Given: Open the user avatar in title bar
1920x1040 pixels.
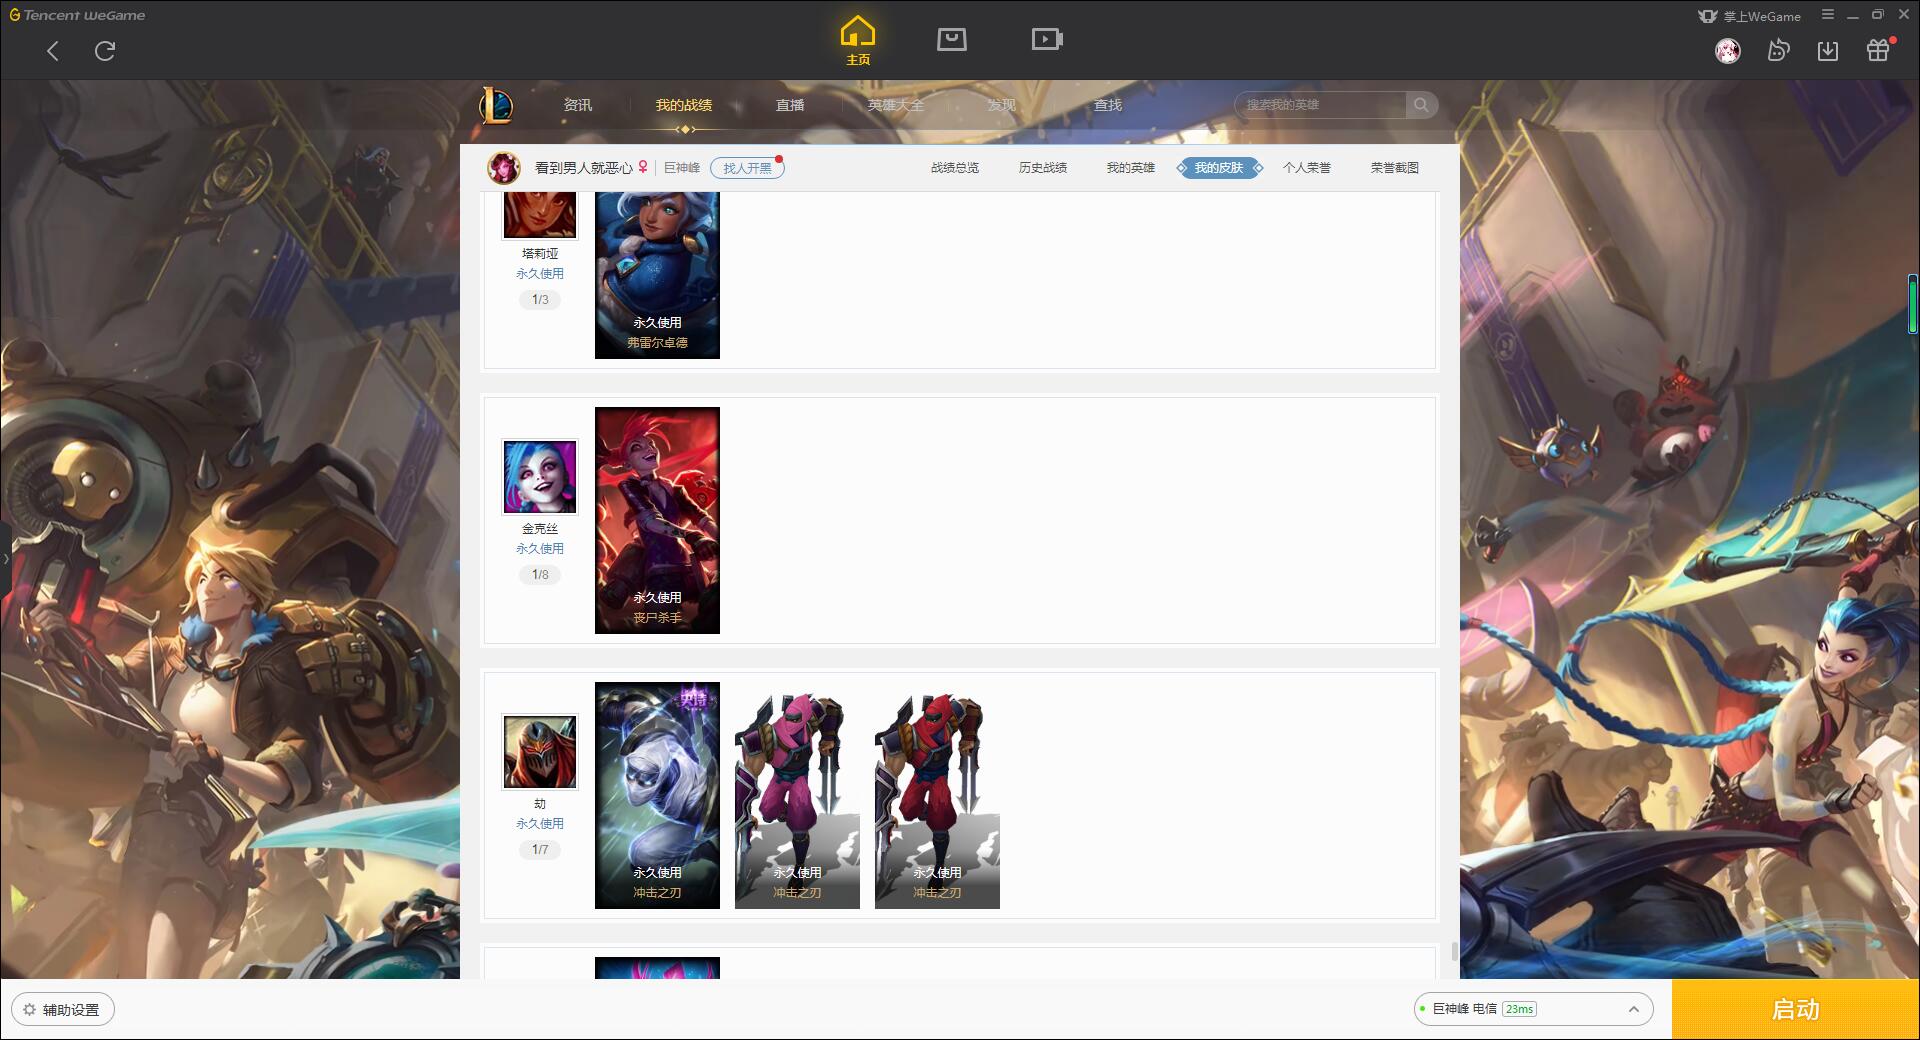Looking at the screenshot, I should point(1727,51).
